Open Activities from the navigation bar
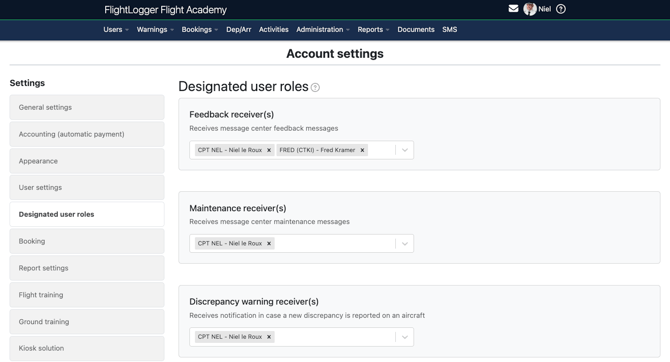This screenshot has width=670, height=362. pyautogui.click(x=273, y=29)
